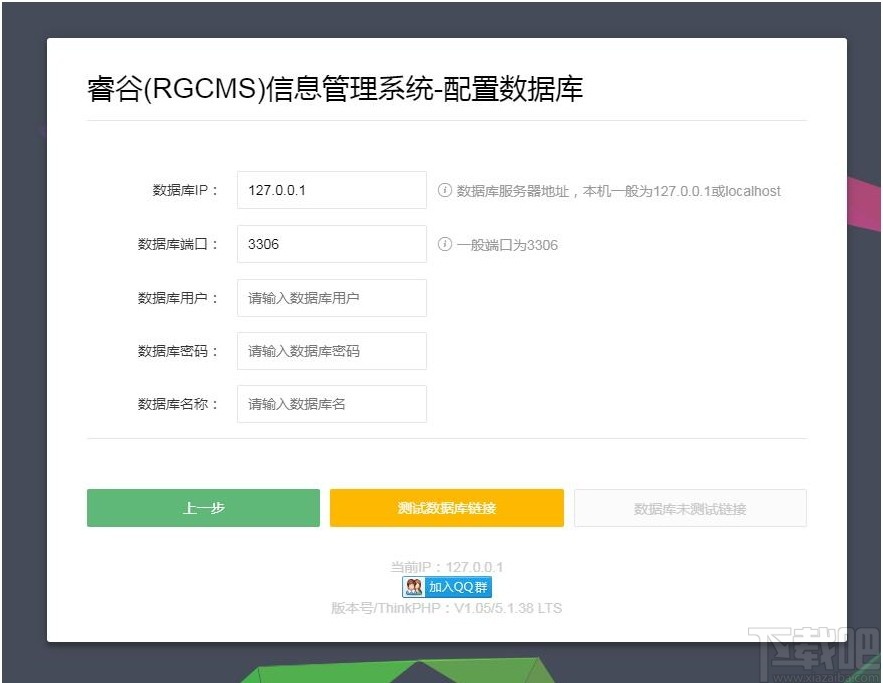Select the 请输入数据库用户 input field
883x683 pixels.
coord(331,297)
